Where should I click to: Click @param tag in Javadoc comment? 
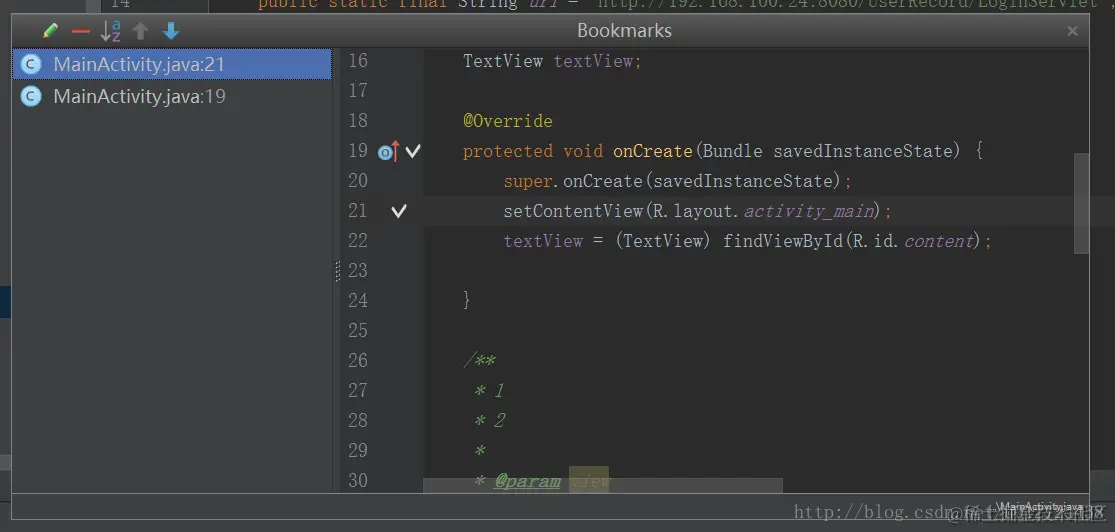(x=527, y=482)
